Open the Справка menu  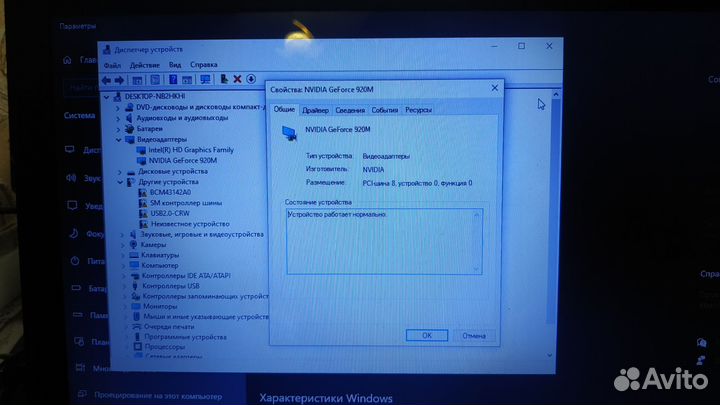tap(204, 65)
